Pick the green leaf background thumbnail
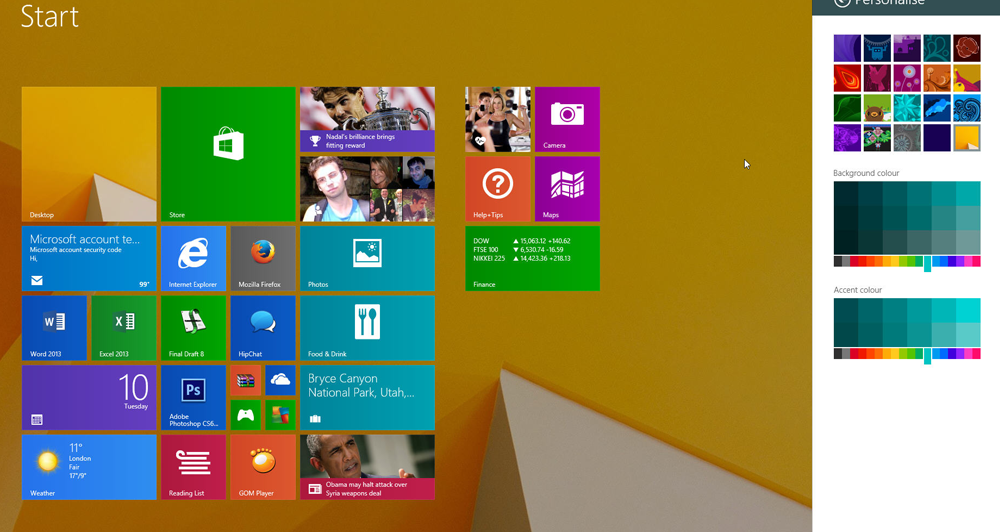The height and width of the screenshot is (532, 1000). (847, 108)
